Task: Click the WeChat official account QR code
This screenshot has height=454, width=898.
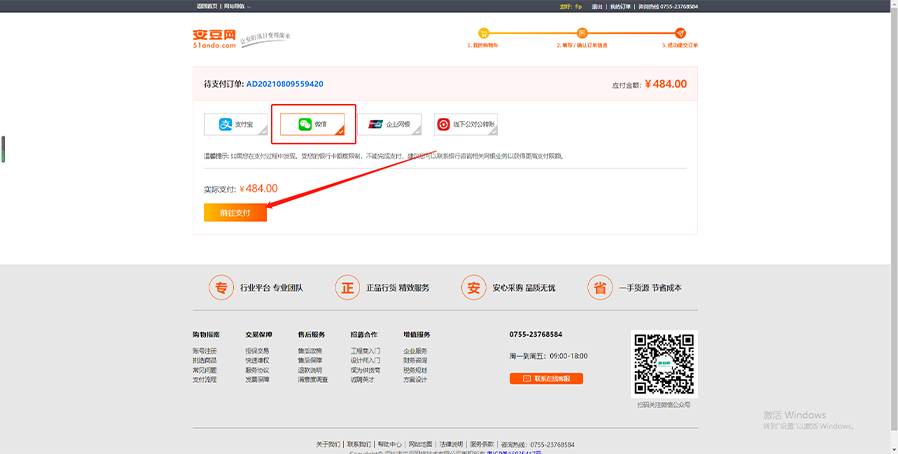Action: pyautogui.click(x=664, y=364)
